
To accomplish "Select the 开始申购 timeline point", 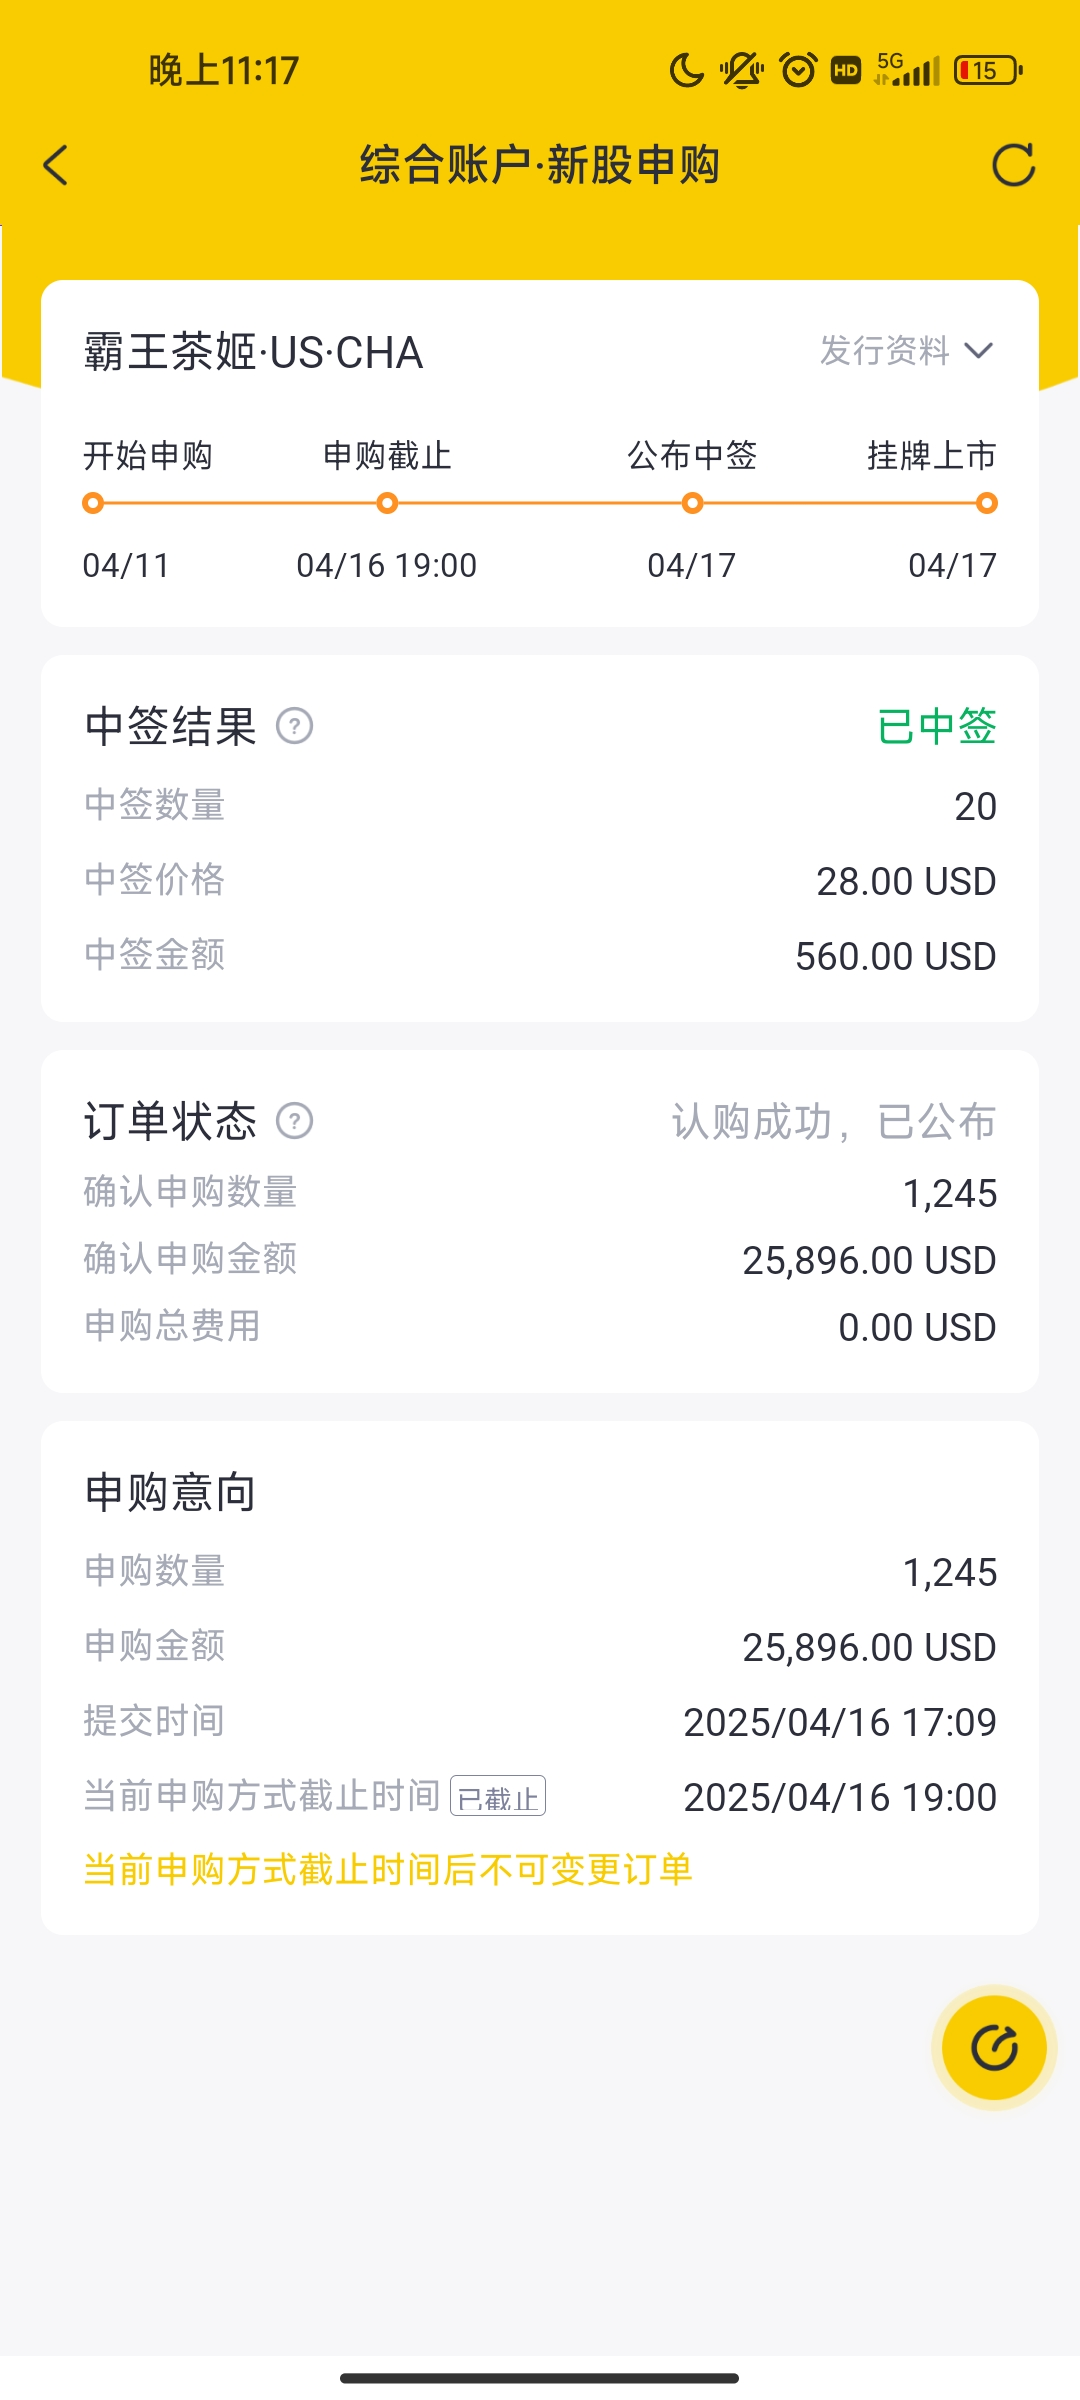I will (x=93, y=503).
